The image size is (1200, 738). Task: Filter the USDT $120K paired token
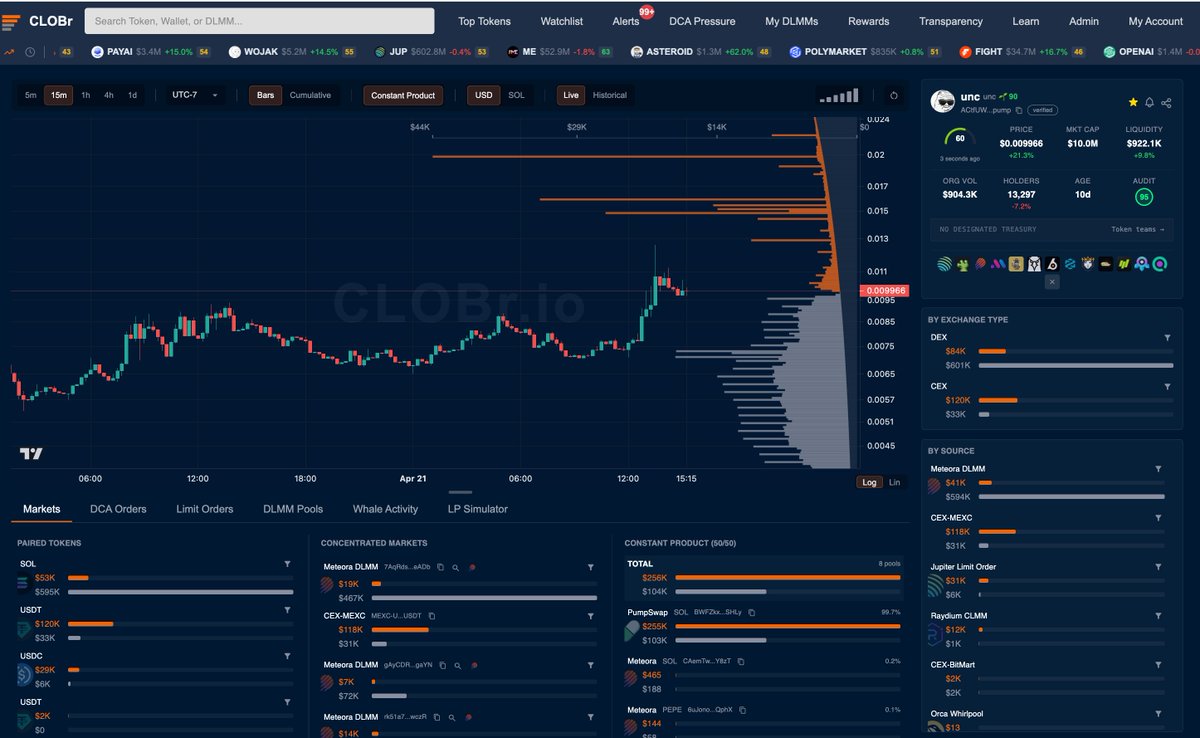click(287, 610)
